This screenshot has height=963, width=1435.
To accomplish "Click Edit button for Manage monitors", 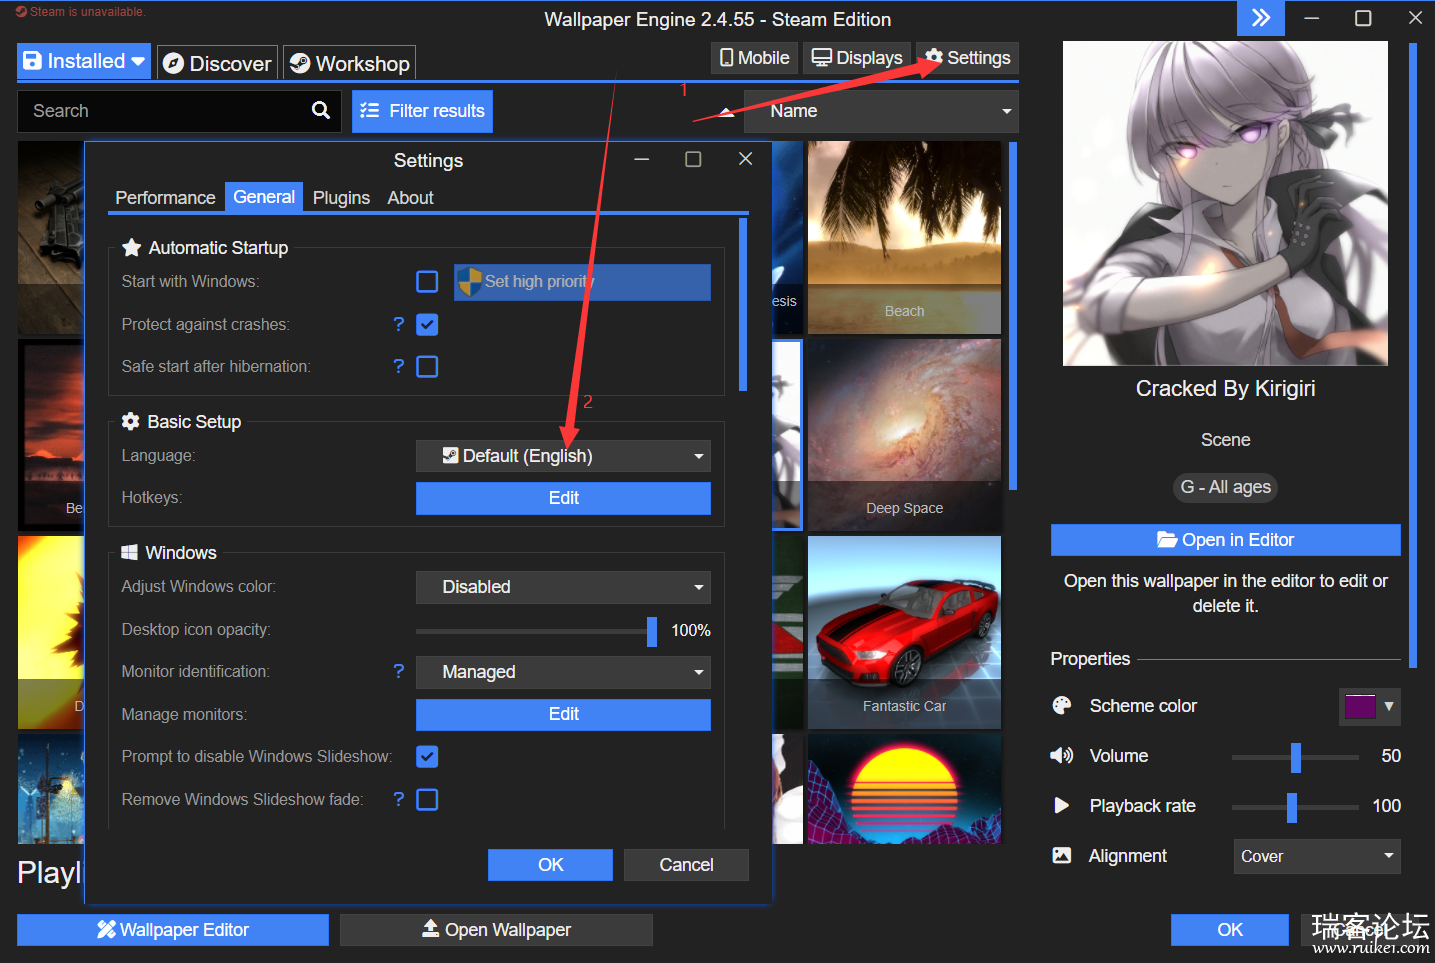I will coord(563,714).
